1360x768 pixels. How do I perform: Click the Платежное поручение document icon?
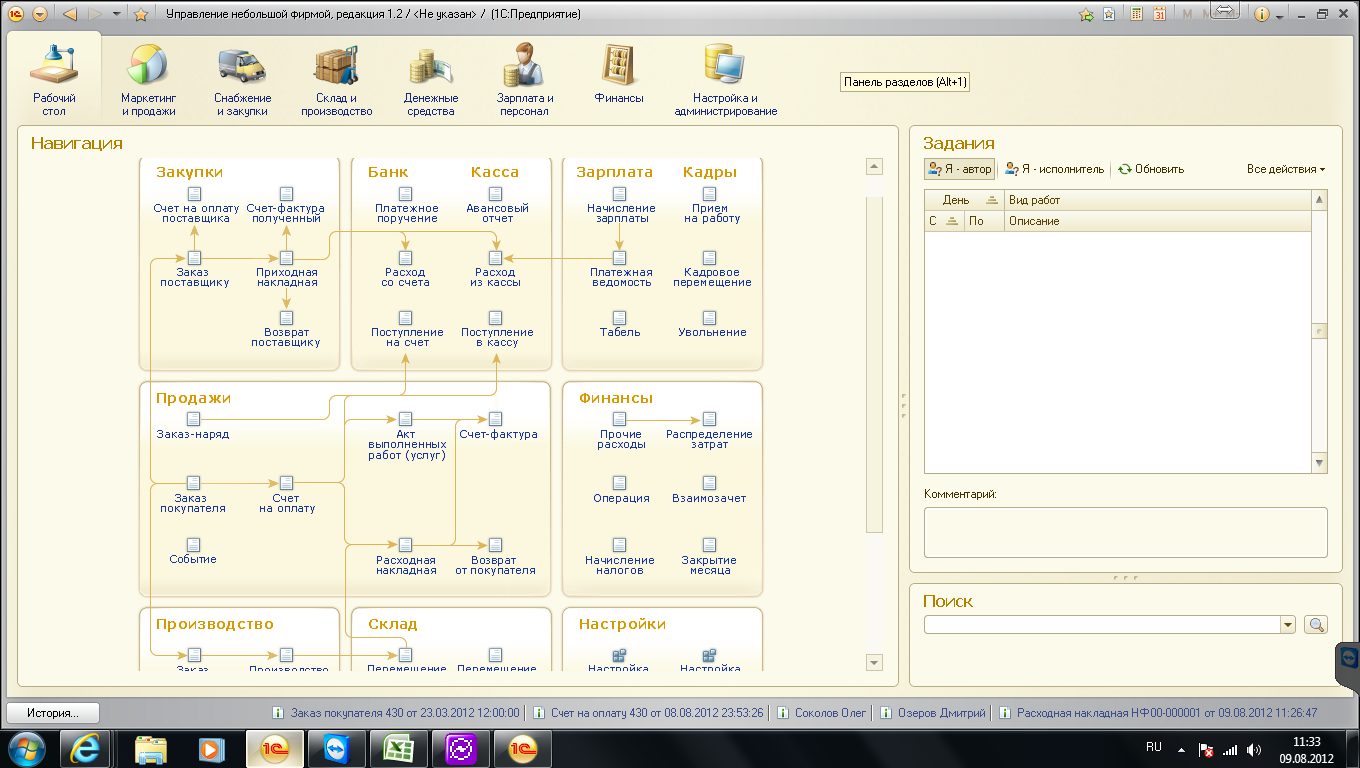[x=406, y=194]
